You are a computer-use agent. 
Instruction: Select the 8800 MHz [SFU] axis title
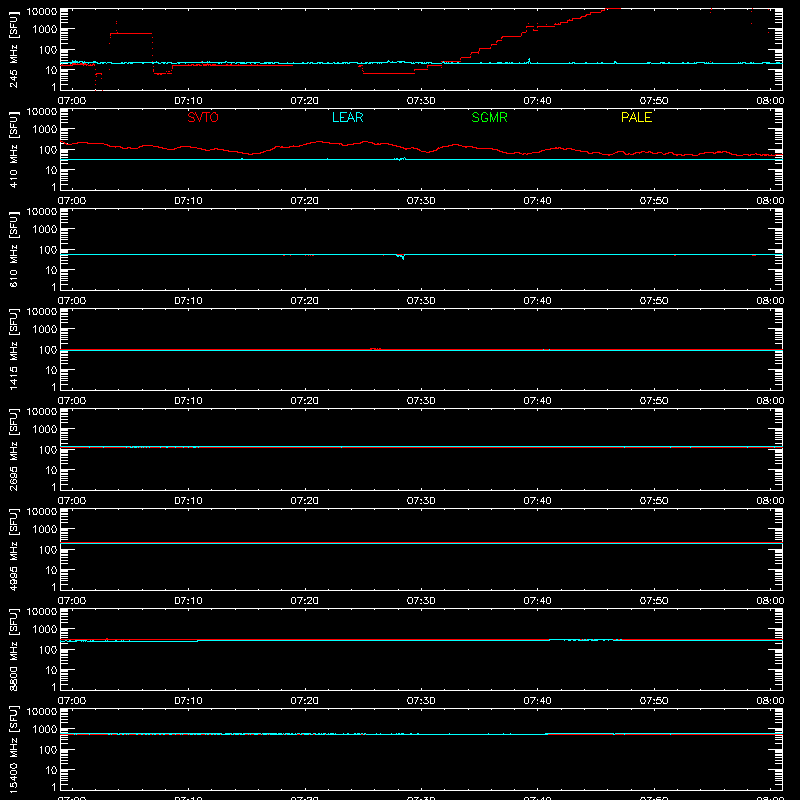[14, 649]
